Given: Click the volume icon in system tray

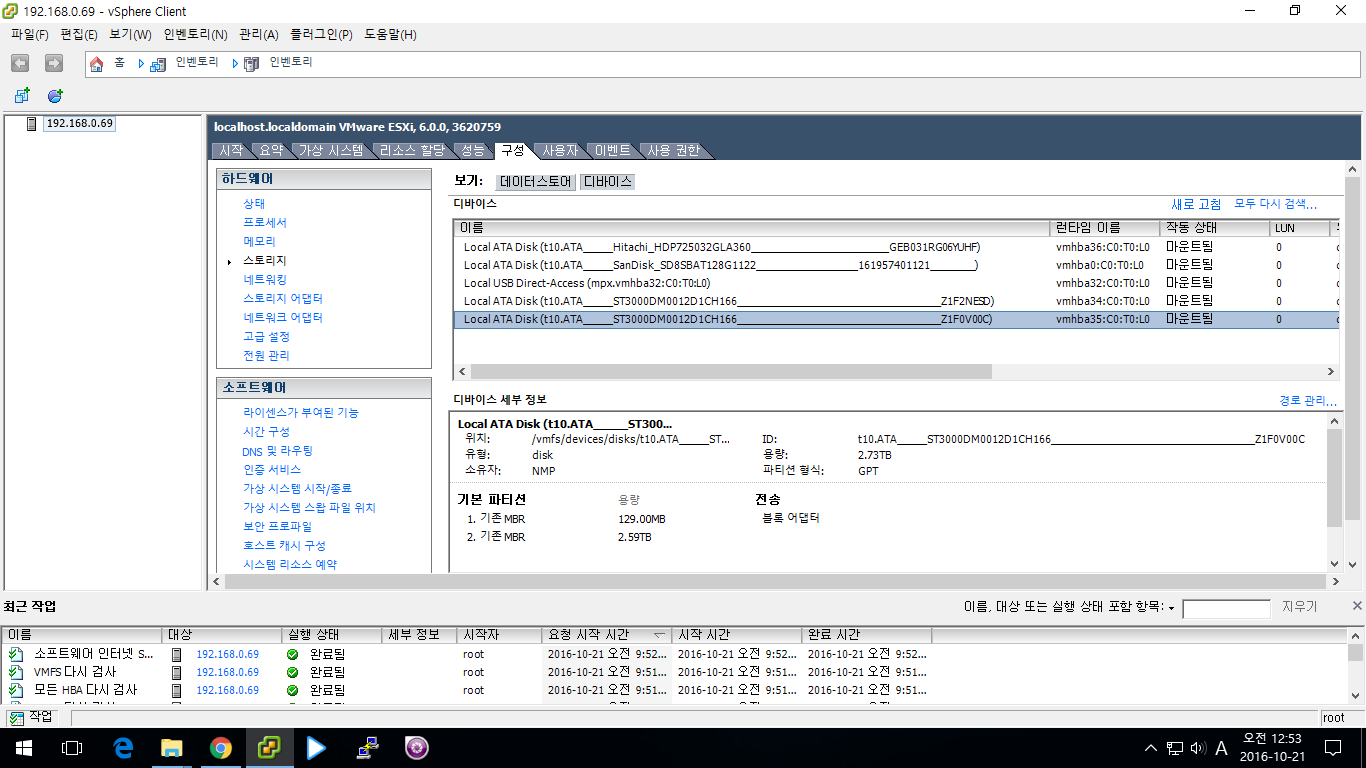Looking at the screenshot, I should [1196, 747].
